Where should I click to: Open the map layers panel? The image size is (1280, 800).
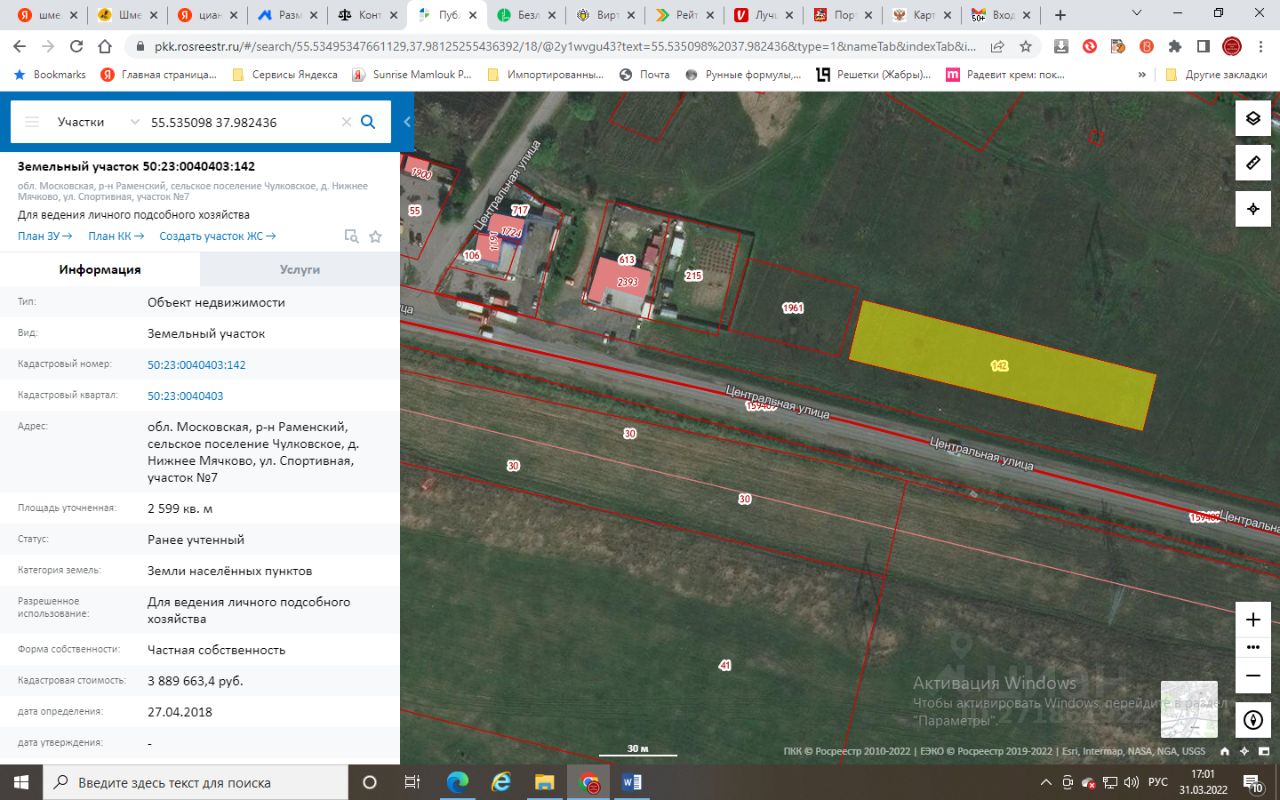1253,118
